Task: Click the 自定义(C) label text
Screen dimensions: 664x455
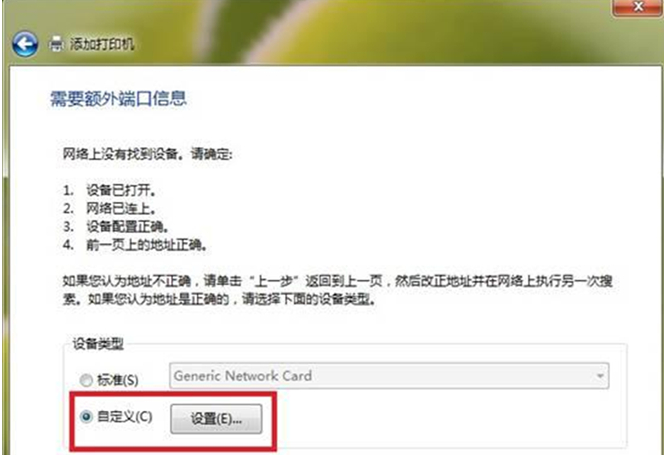Action: point(124,416)
